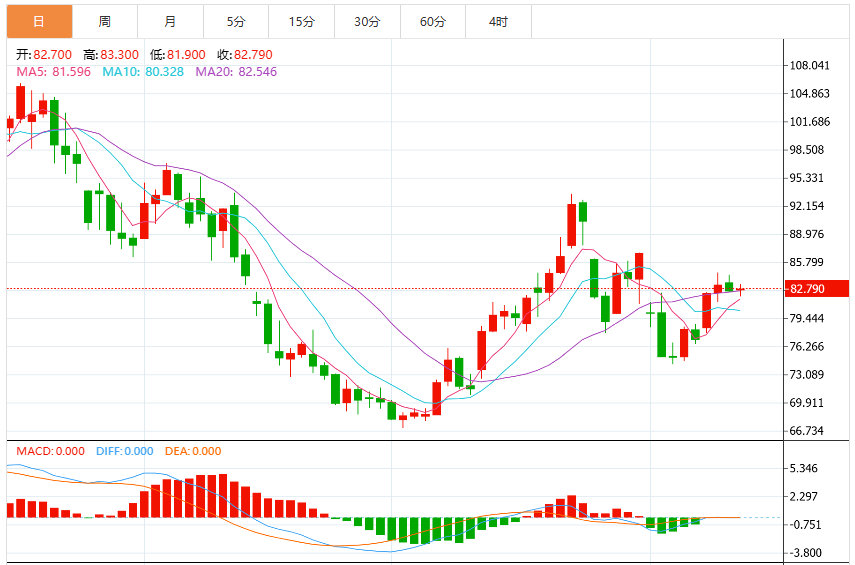Viewport: 855px width, 565px height.
Task: Click the MA20 82.546 indicator label
Action: pos(237,72)
